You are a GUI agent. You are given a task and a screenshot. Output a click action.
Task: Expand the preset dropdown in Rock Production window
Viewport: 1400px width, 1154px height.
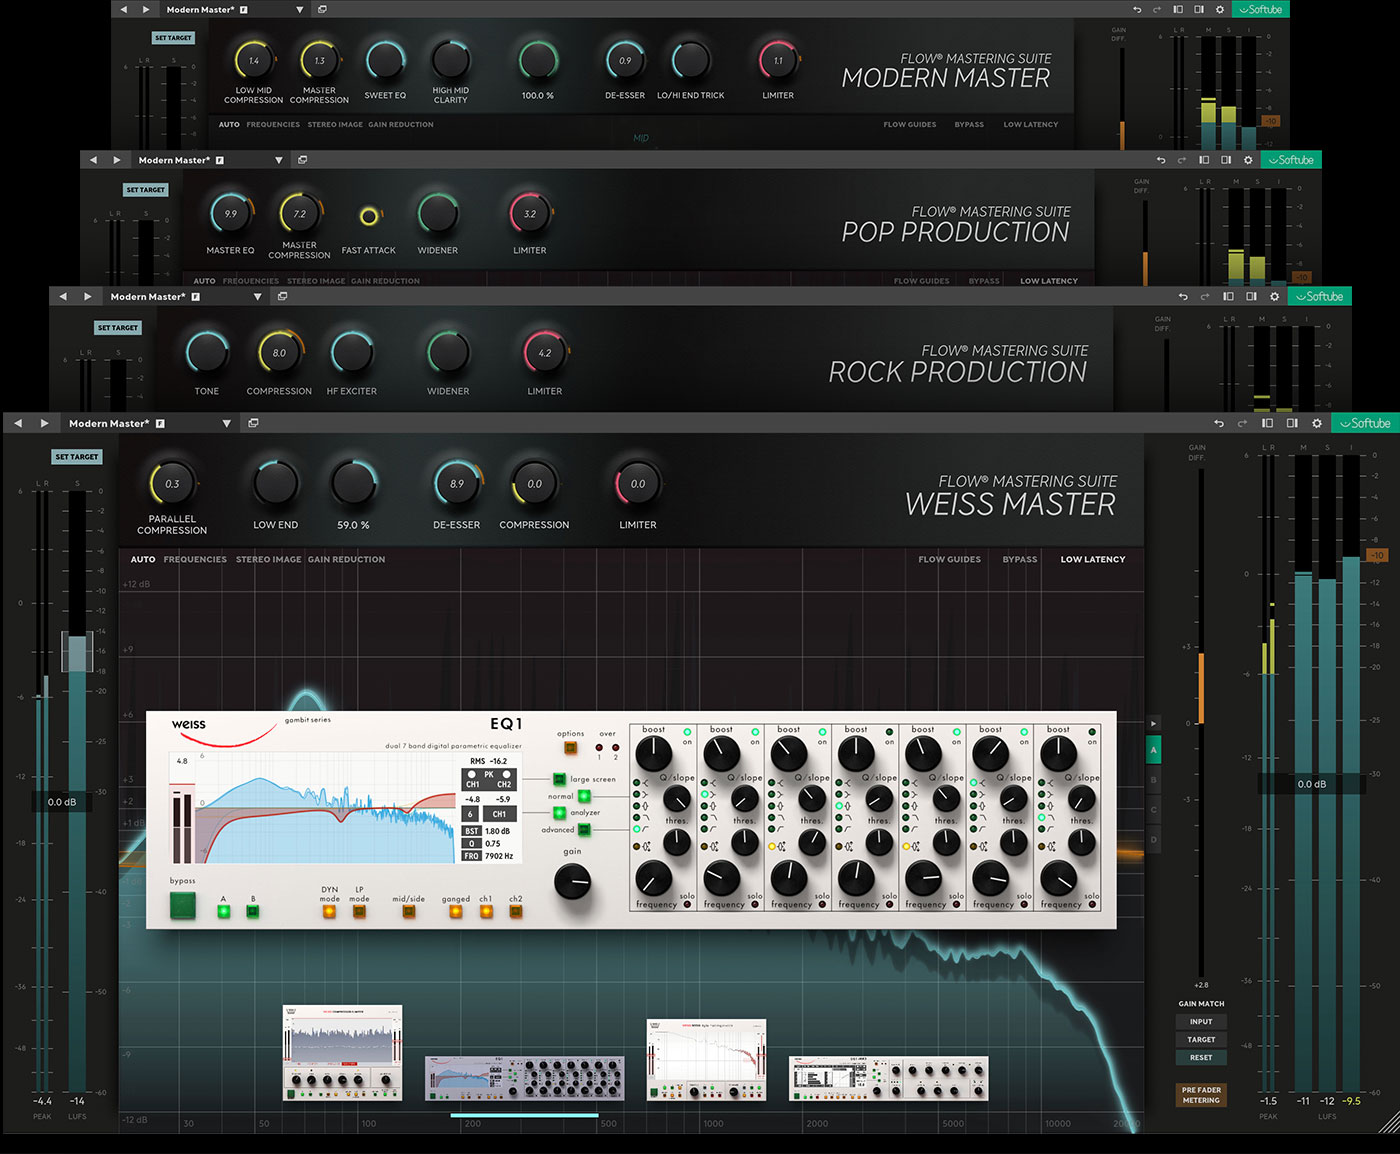(x=257, y=297)
